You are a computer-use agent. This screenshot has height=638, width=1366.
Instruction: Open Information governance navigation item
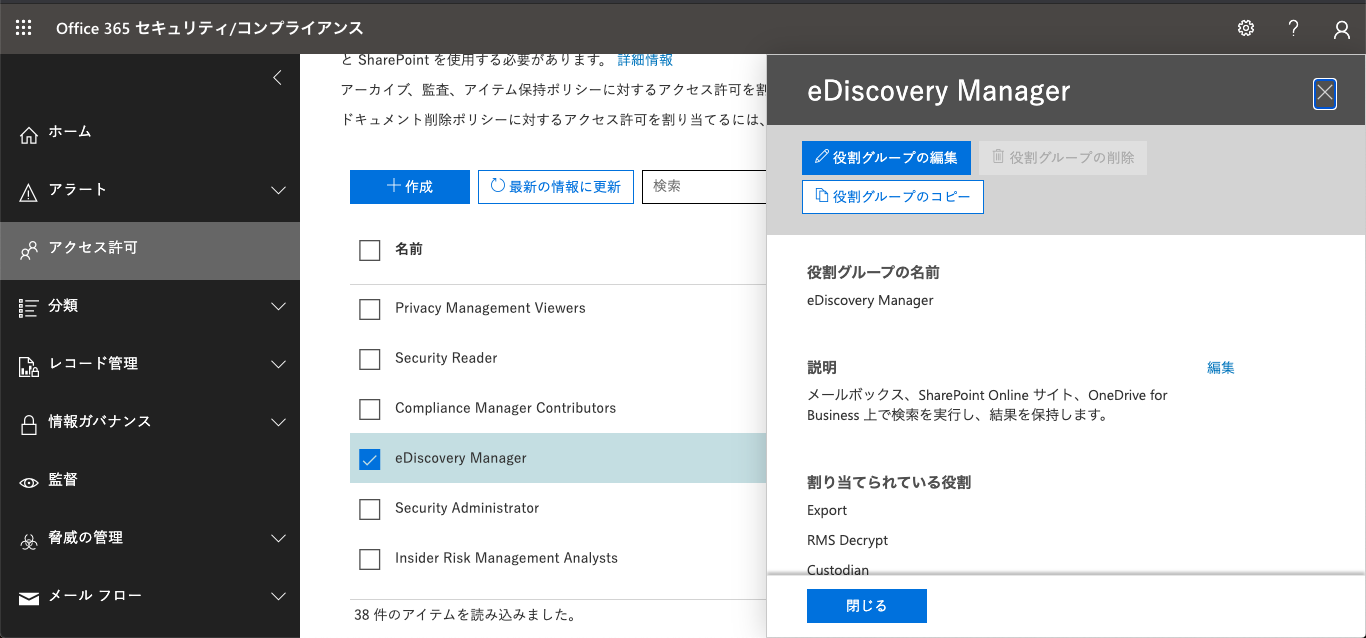(100, 422)
